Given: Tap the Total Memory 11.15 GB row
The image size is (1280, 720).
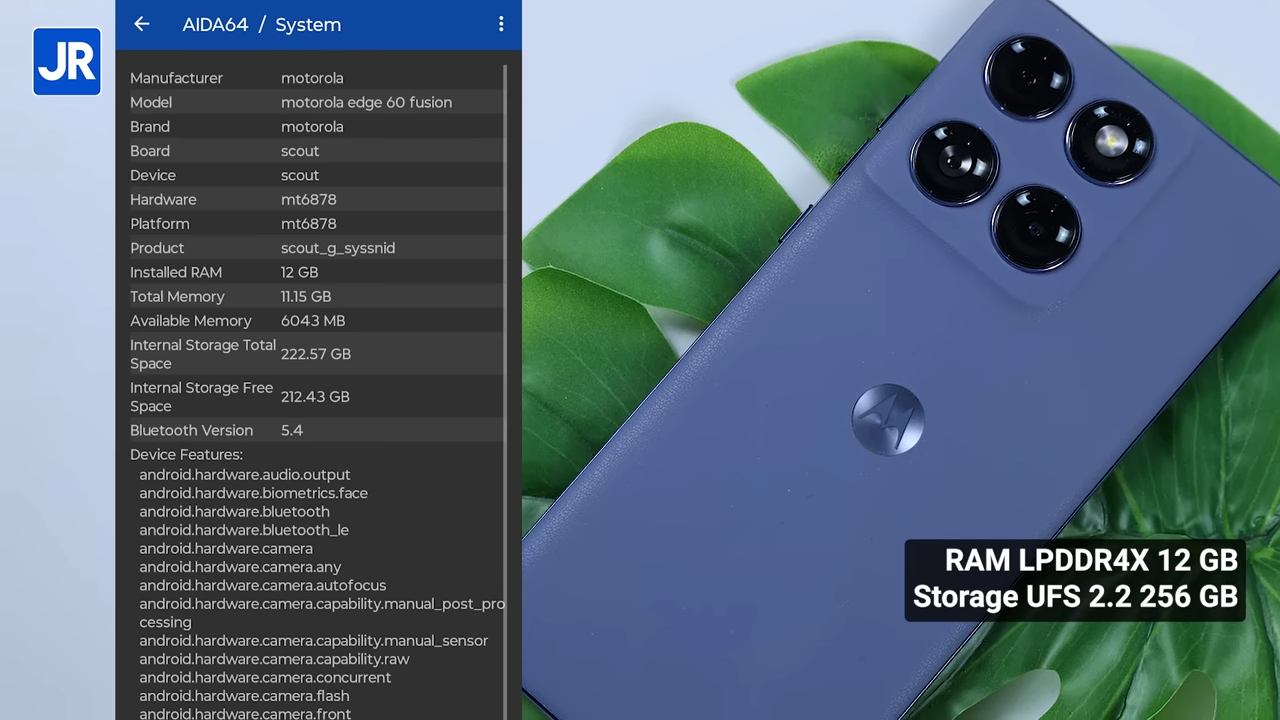Looking at the screenshot, I should tap(316, 297).
